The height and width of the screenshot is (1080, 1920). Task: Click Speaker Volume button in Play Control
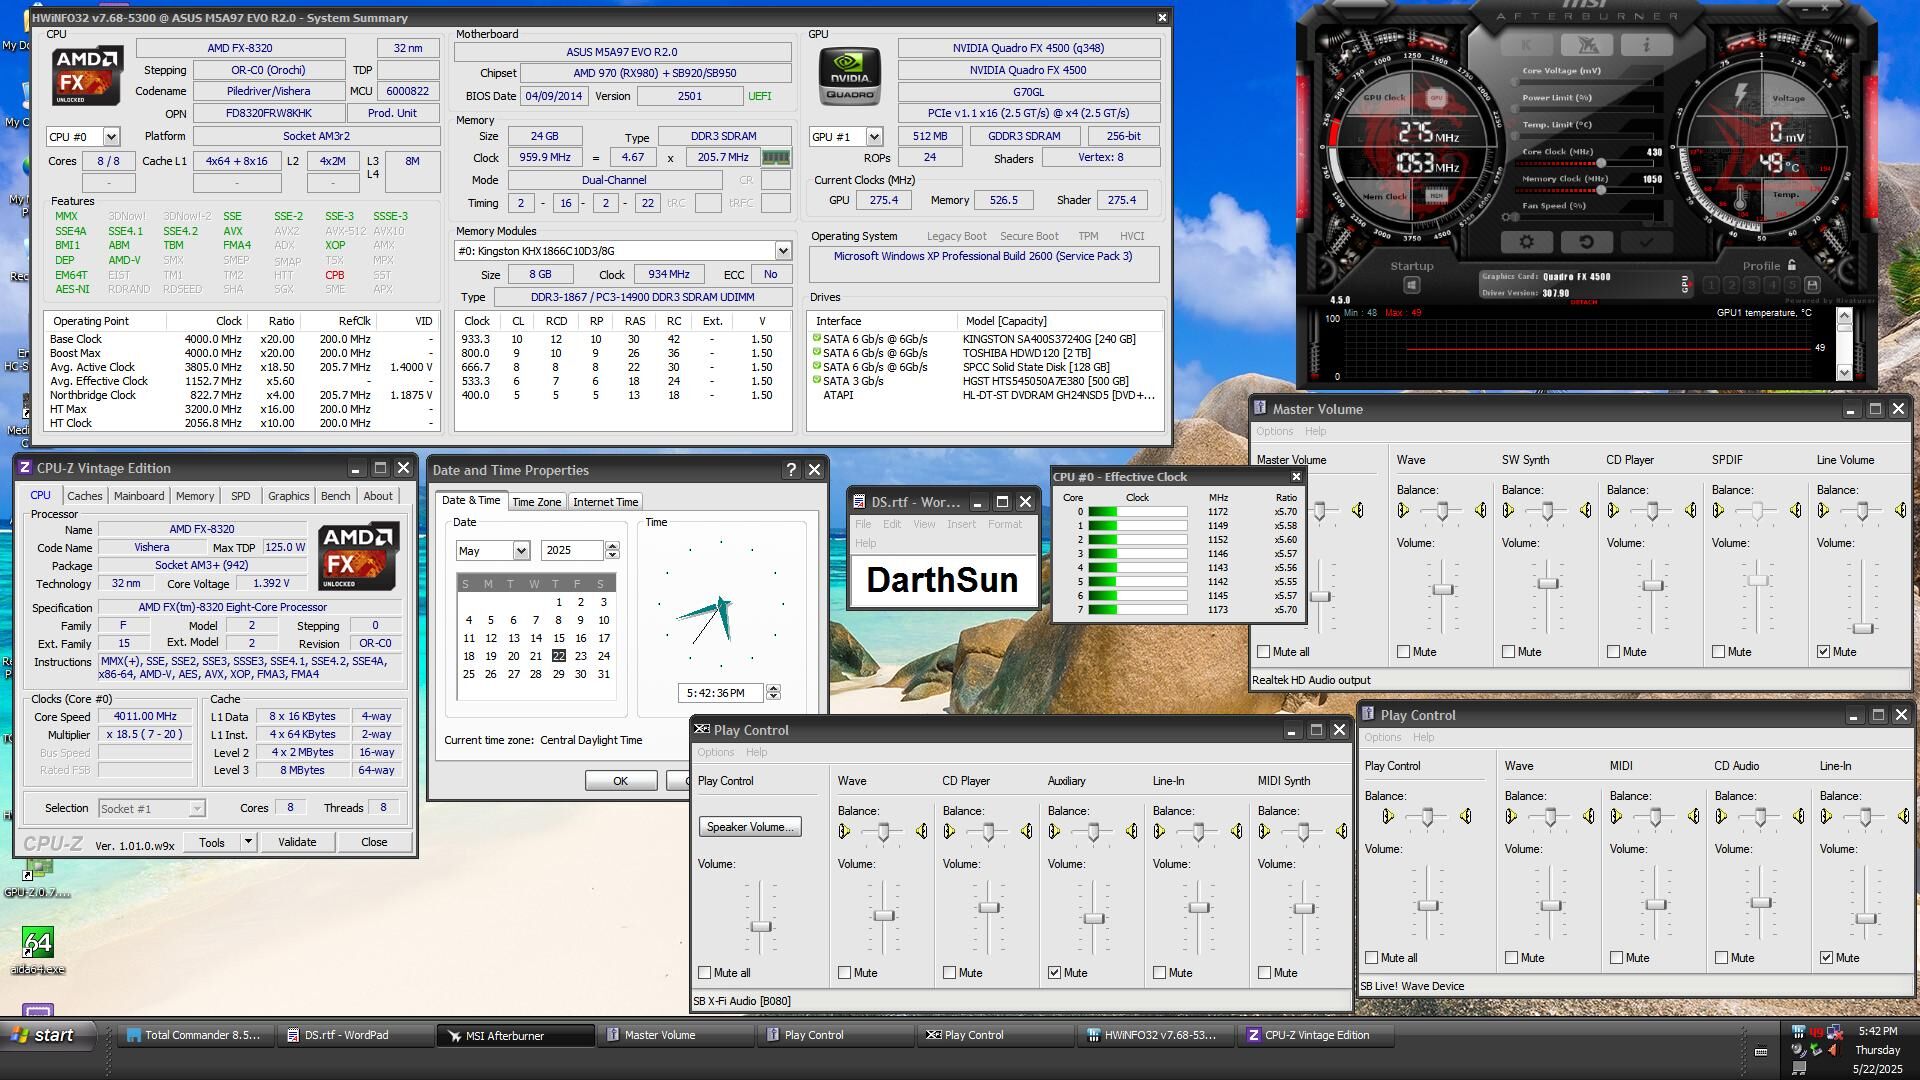point(750,827)
